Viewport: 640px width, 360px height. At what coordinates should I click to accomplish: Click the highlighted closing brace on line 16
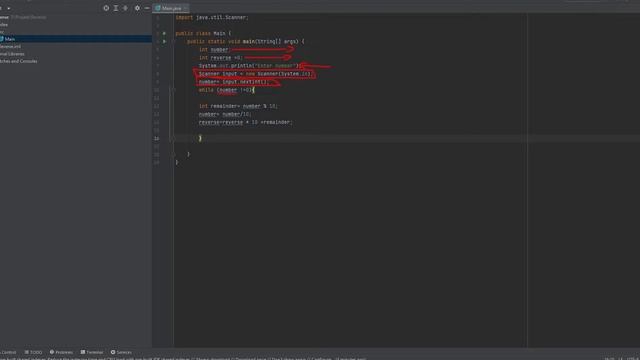pos(200,138)
